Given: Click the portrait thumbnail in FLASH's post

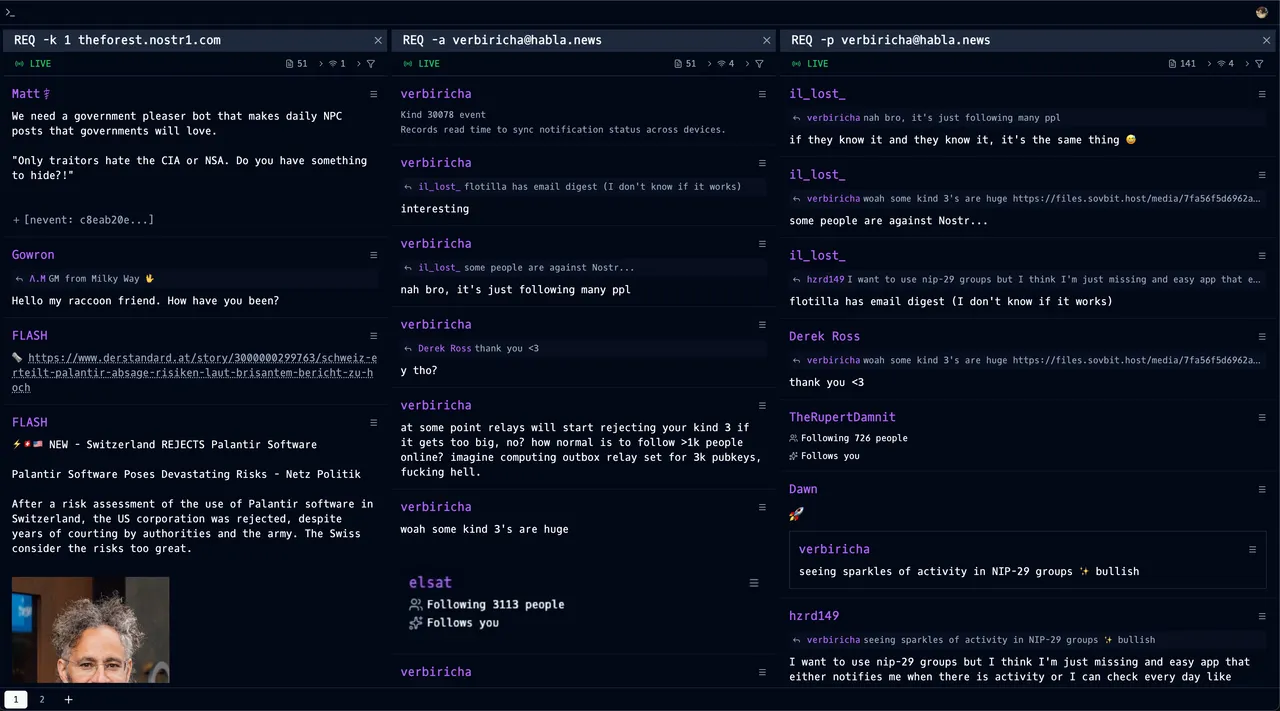Looking at the screenshot, I should (90, 629).
